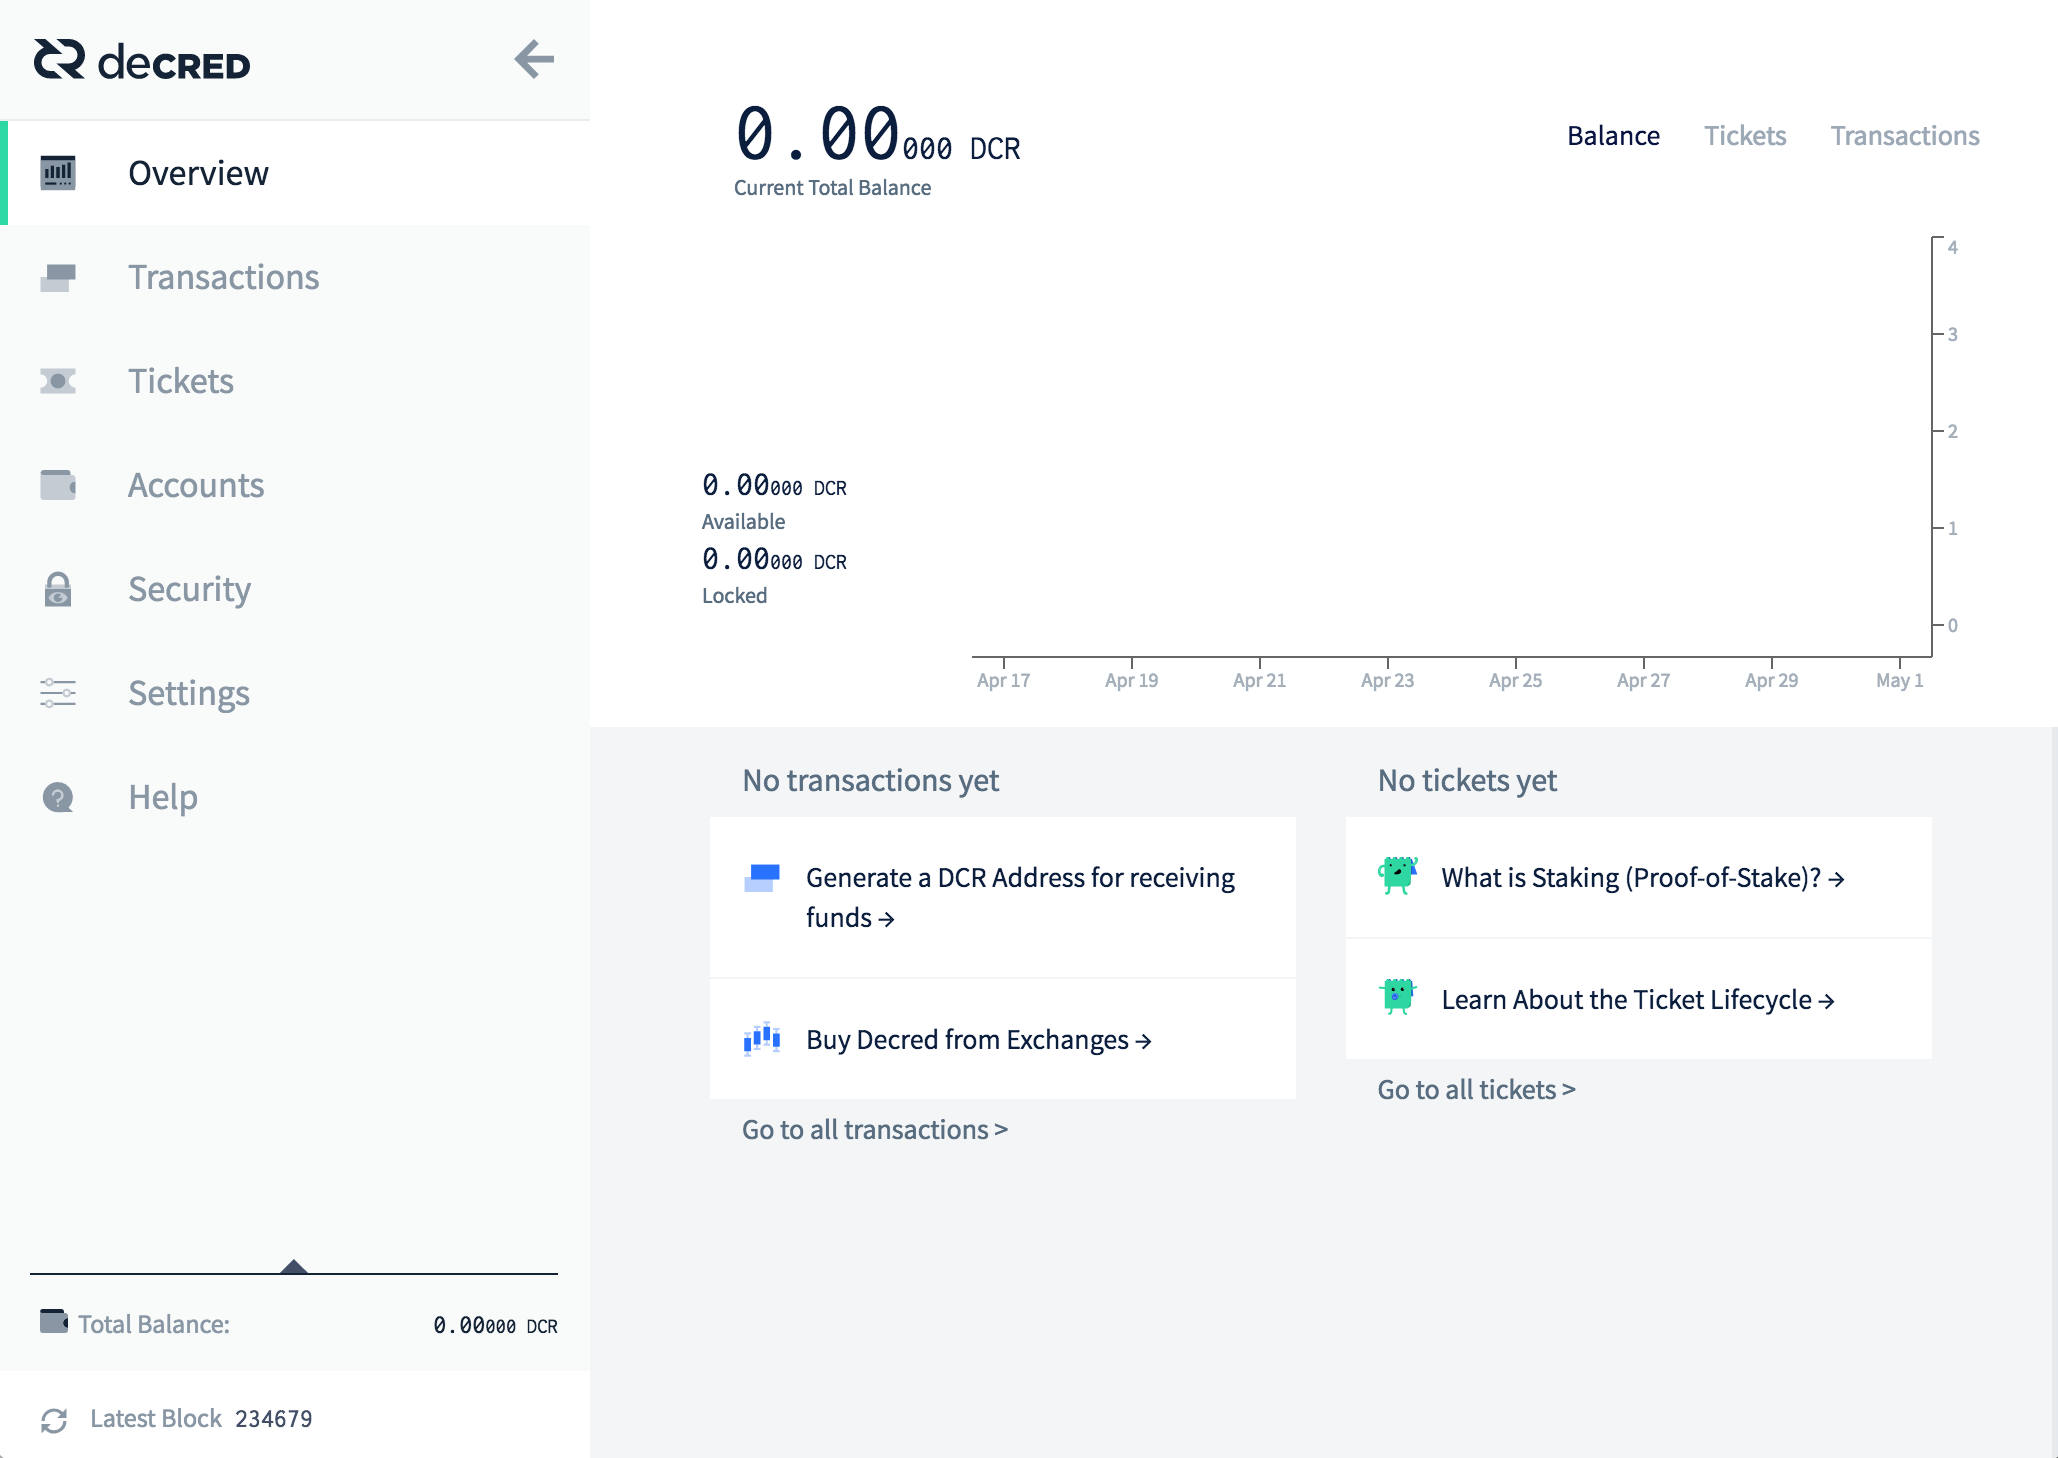Click the No tickets yet heading

[1467, 780]
